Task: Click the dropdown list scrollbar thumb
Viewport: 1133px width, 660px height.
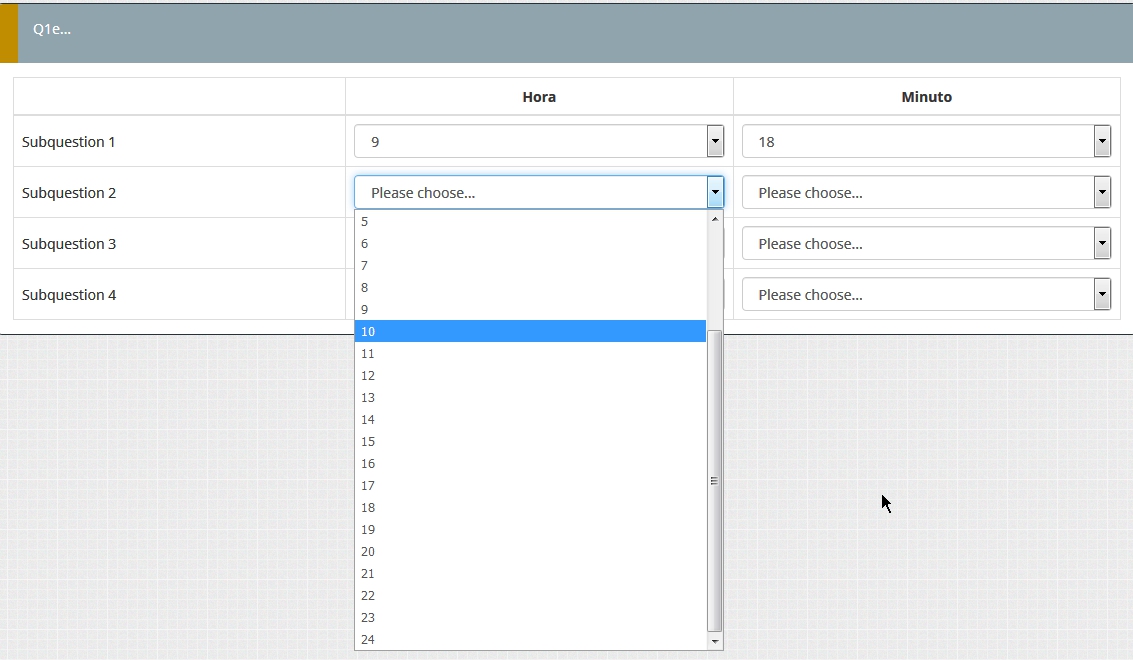Action: click(x=714, y=480)
